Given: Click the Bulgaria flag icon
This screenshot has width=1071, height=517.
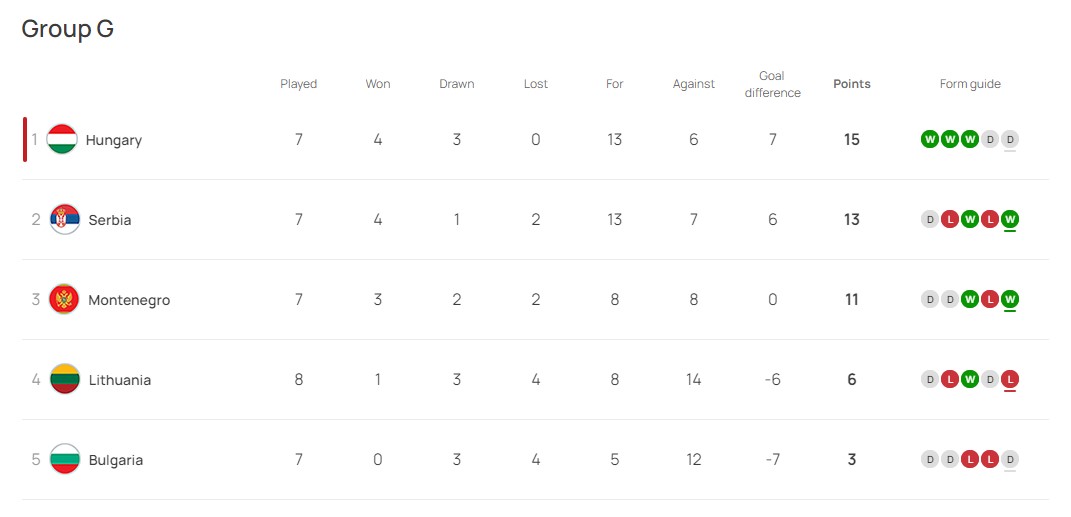Looking at the screenshot, I should (65, 459).
